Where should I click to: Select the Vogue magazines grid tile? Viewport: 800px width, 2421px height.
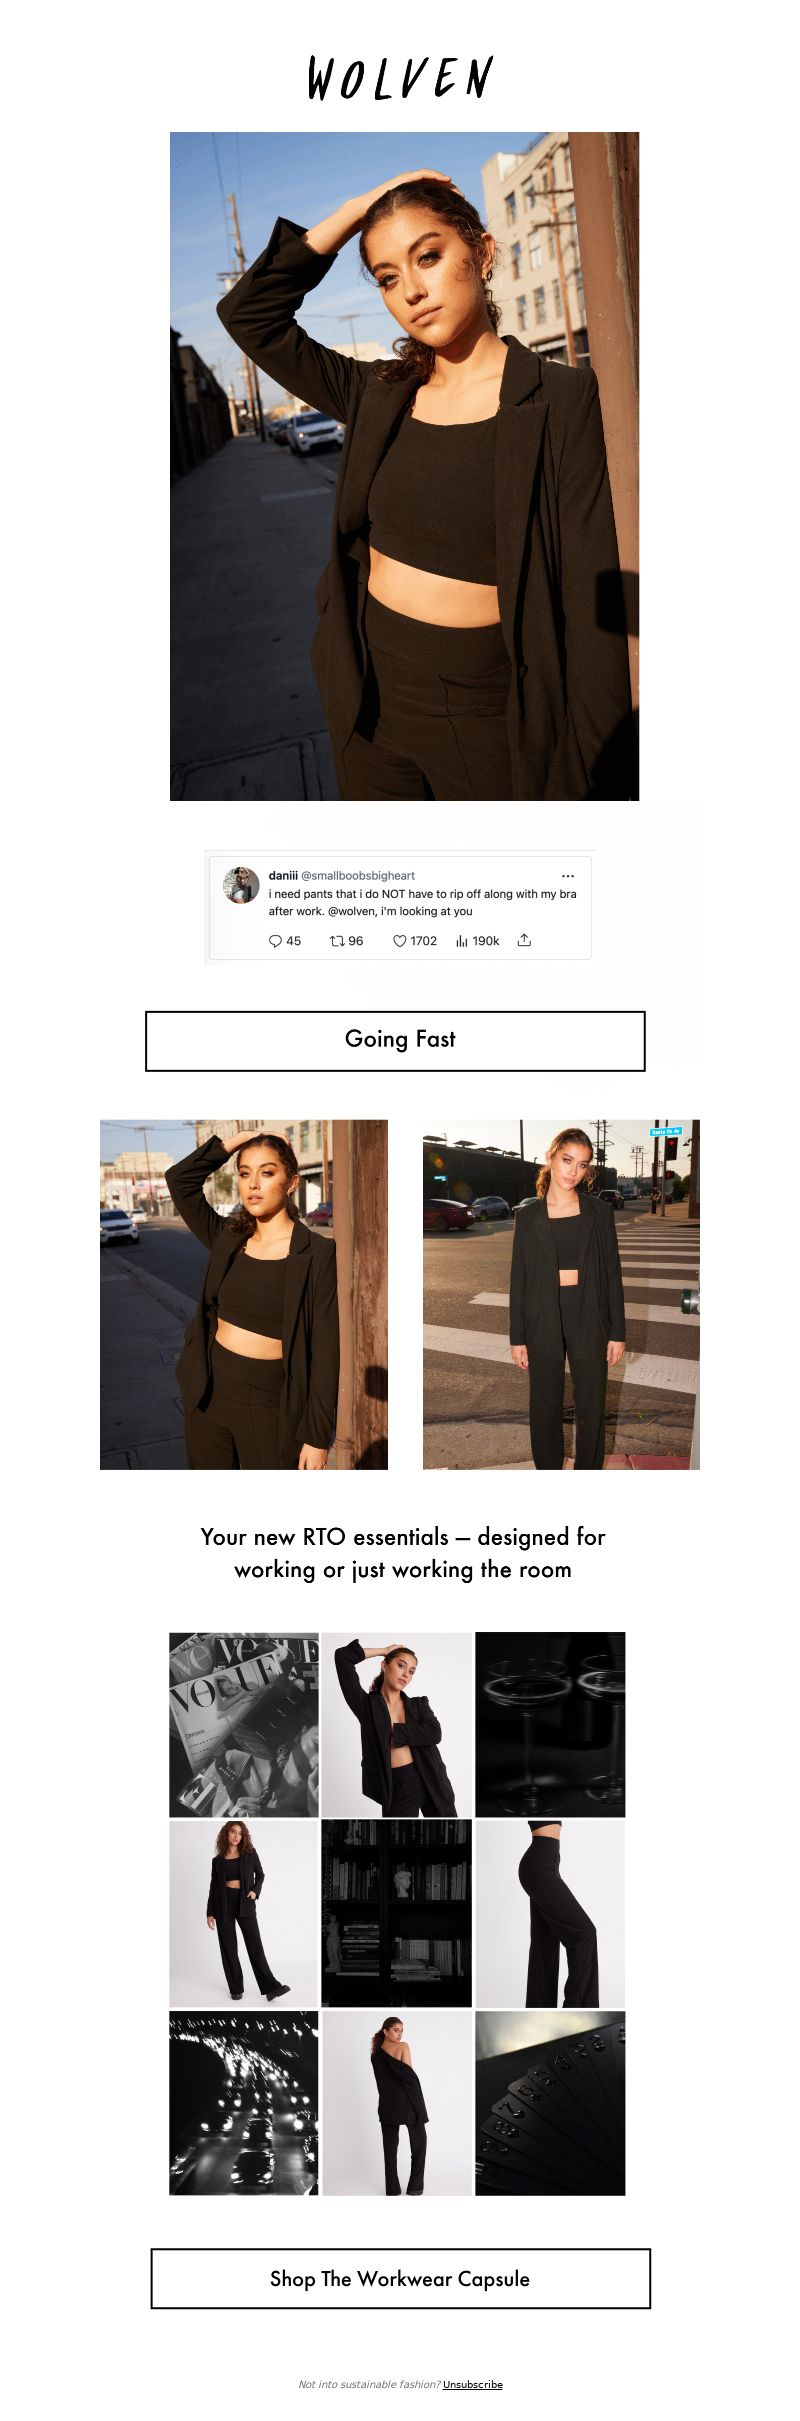click(244, 1725)
